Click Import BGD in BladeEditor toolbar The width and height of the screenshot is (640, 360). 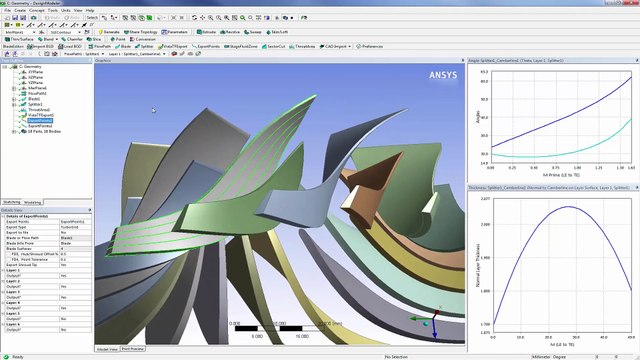coord(40,47)
